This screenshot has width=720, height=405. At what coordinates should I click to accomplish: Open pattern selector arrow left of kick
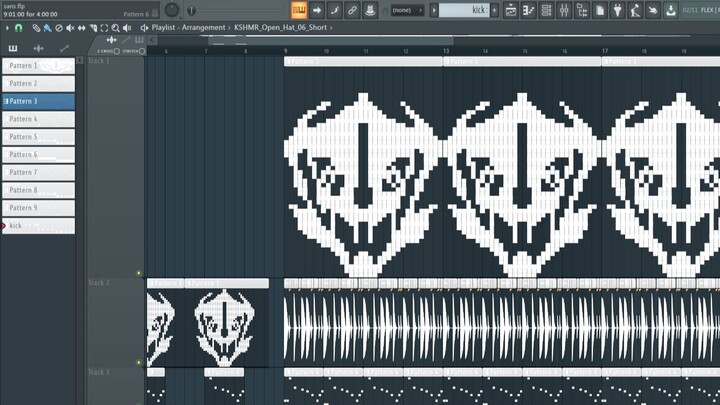[434, 10]
